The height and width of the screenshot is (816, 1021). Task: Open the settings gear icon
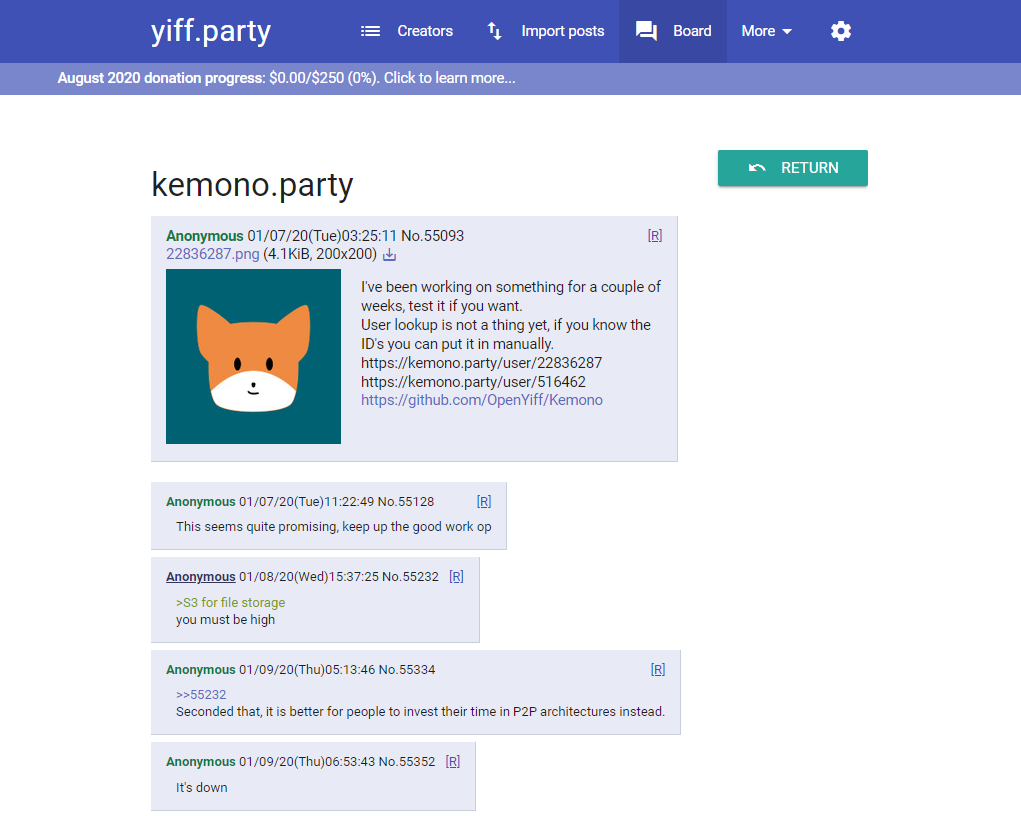[x=841, y=31]
